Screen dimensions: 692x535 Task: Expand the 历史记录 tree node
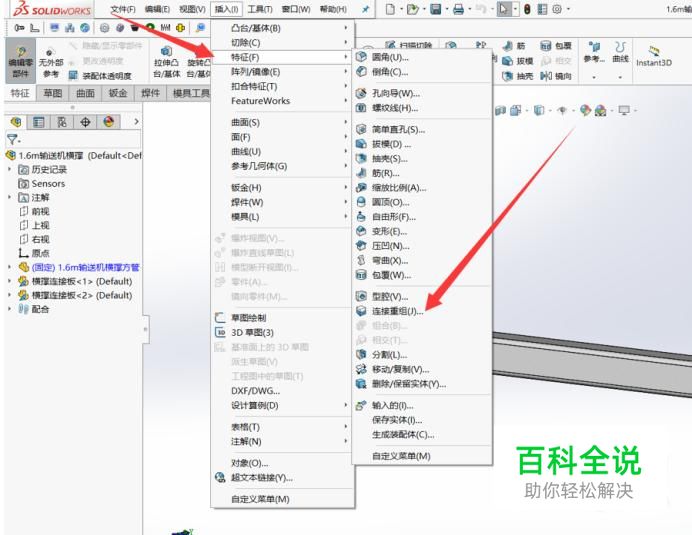pos(9,170)
